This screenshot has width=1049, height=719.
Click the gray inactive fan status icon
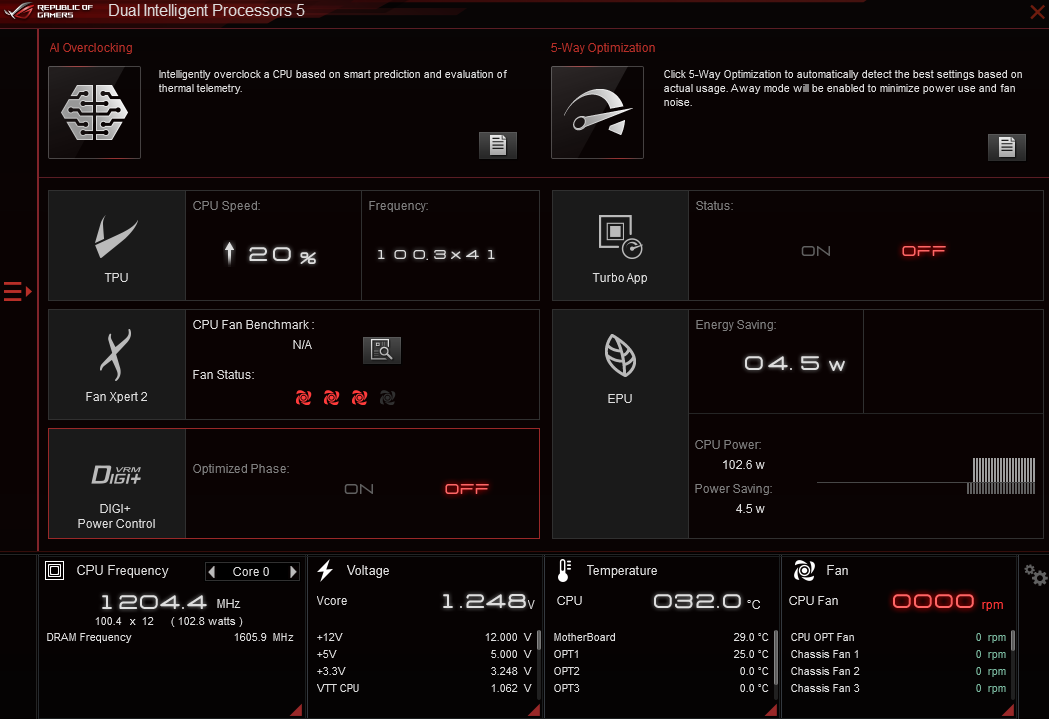click(x=387, y=398)
